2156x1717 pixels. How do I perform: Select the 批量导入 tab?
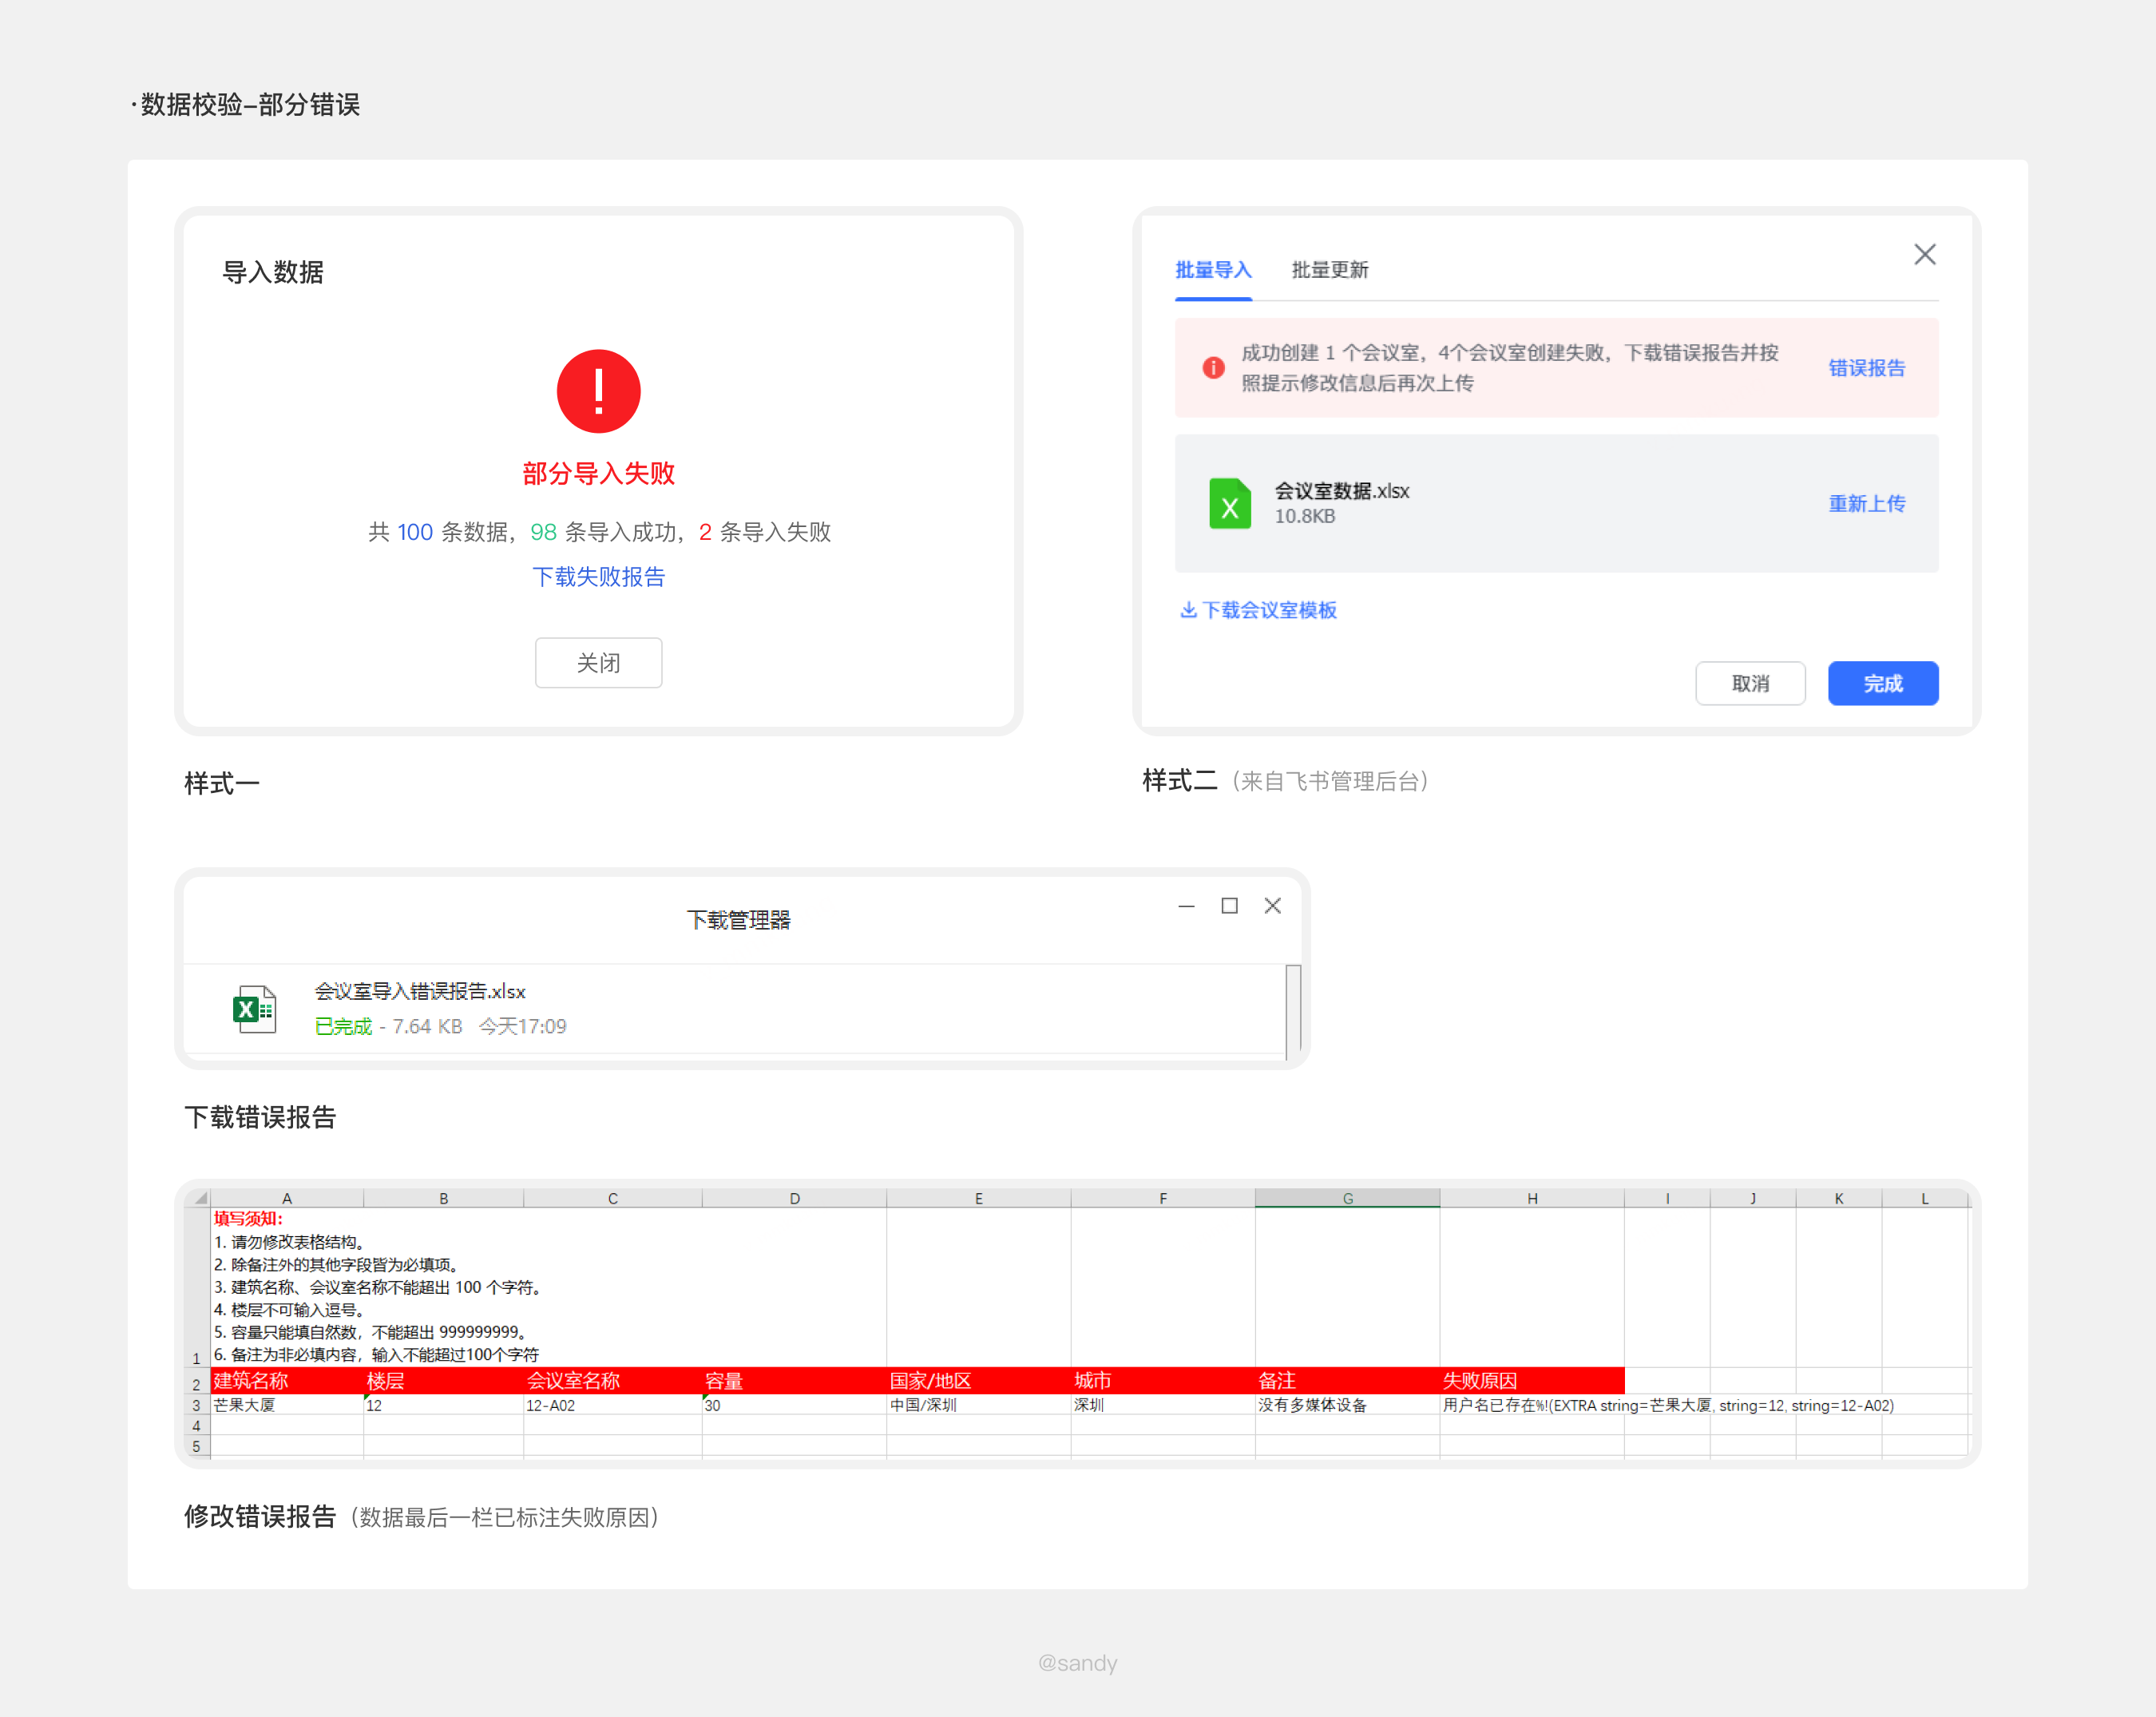(x=1213, y=270)
